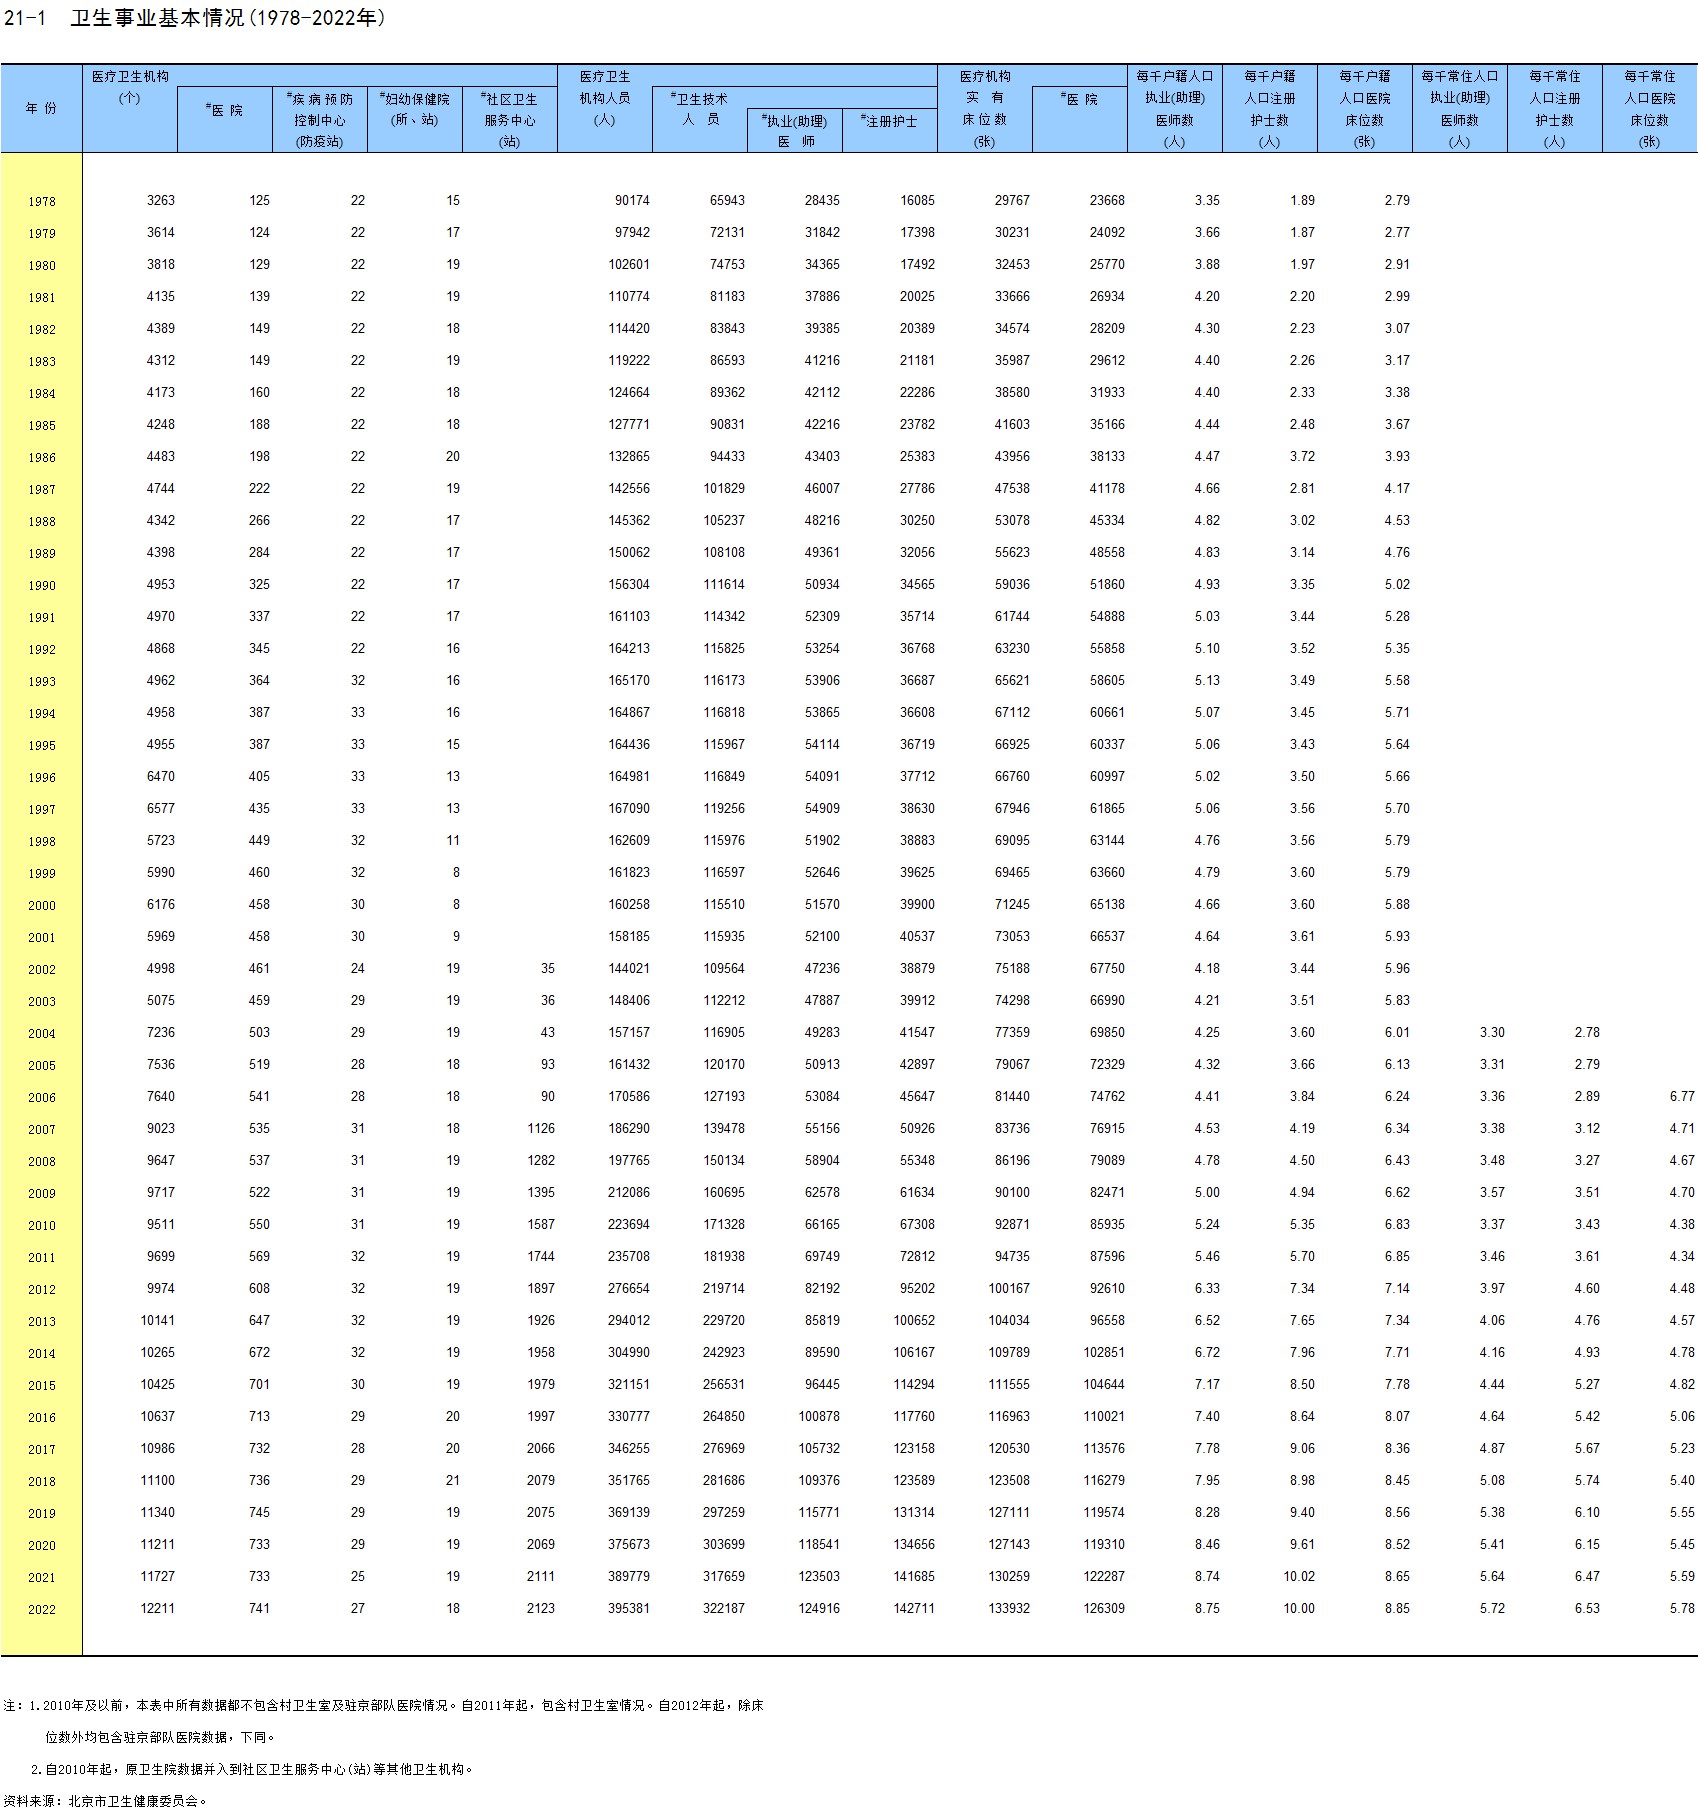Click community center value 35 for 2002
Viewport: 1698px width, 1817px height.
click(548, 969)
